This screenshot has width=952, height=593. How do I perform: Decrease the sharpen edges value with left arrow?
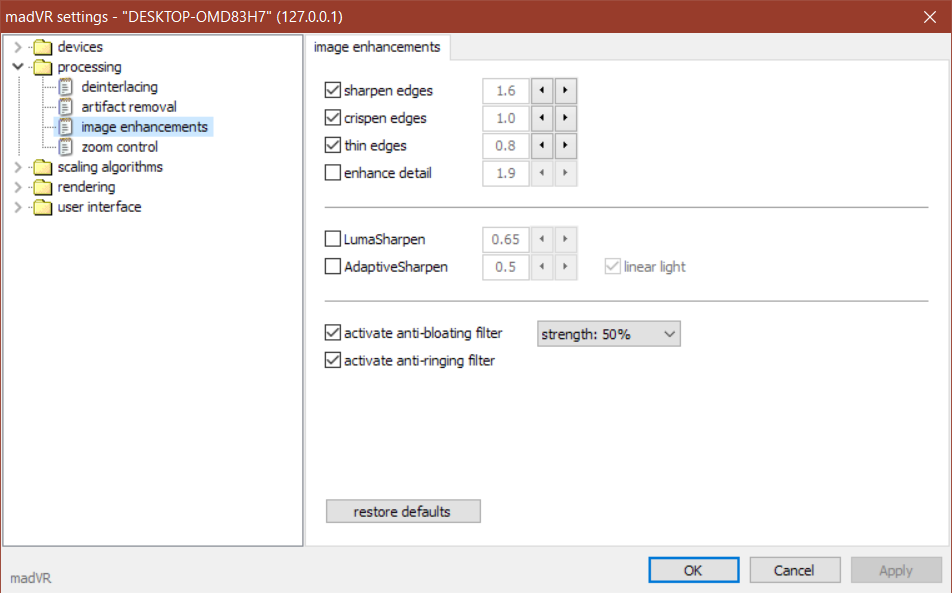tap(542, 90)
